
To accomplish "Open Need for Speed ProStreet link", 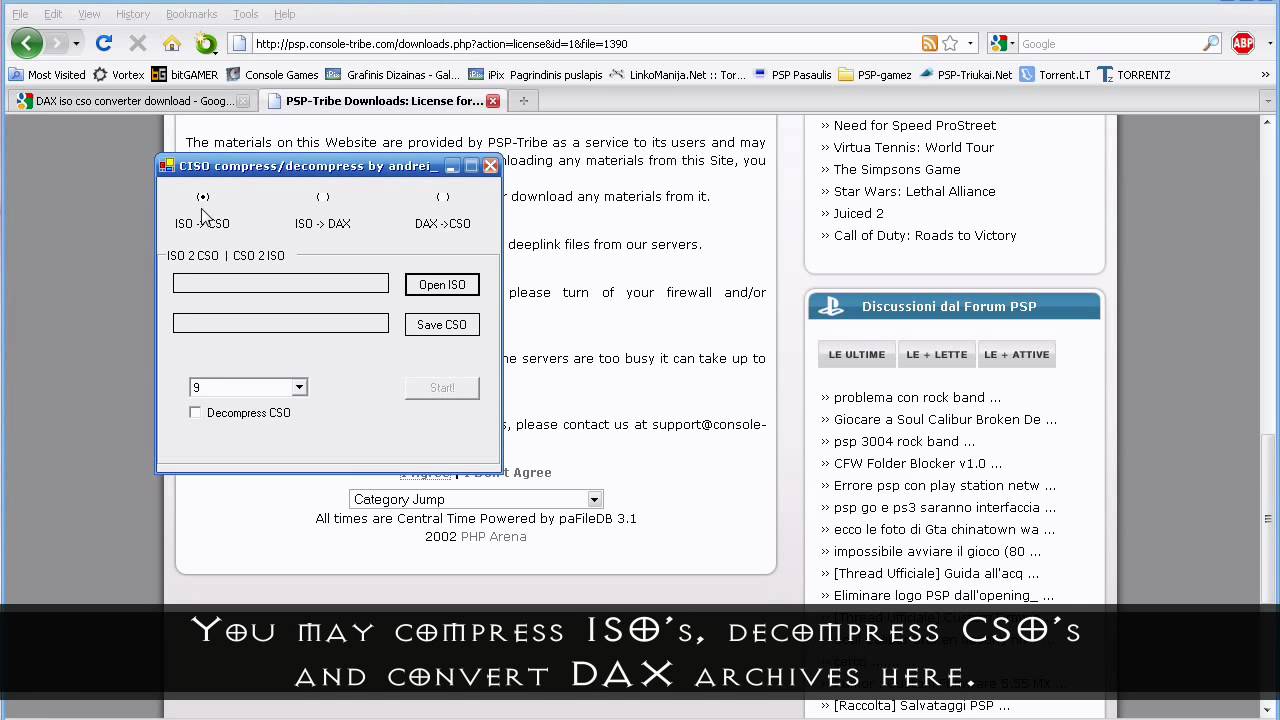I will tap(915, 125).
